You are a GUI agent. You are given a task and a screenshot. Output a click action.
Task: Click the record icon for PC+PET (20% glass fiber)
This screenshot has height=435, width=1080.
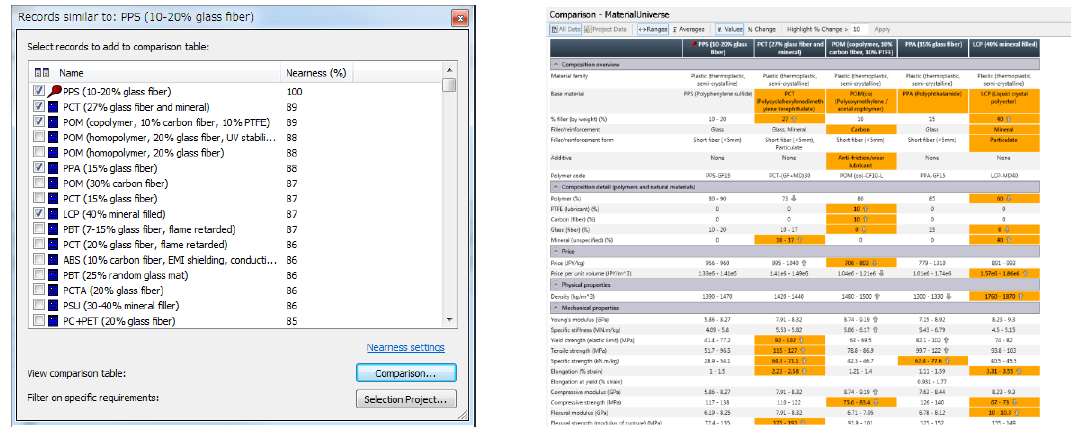pyautogui.click(x=54, y=321)
